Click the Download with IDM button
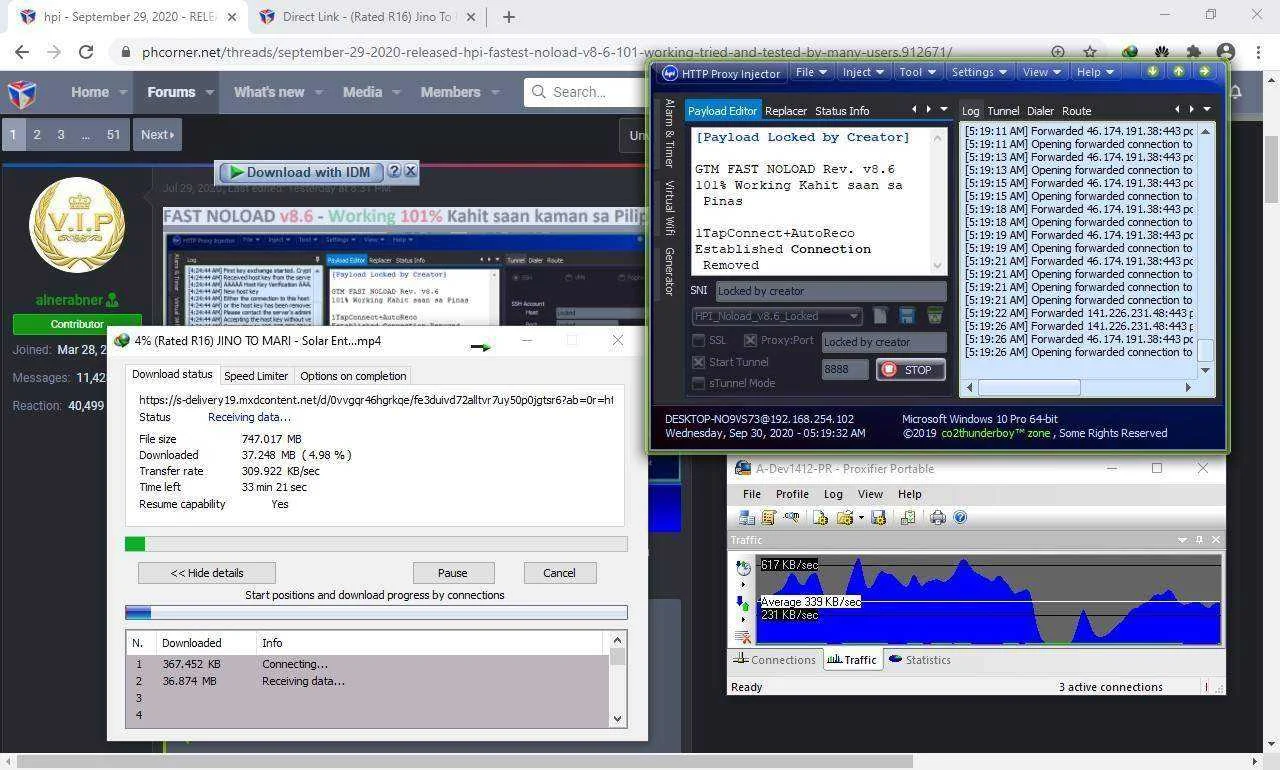The height and width of the screenshot is (770, 1280). (300, 172)
